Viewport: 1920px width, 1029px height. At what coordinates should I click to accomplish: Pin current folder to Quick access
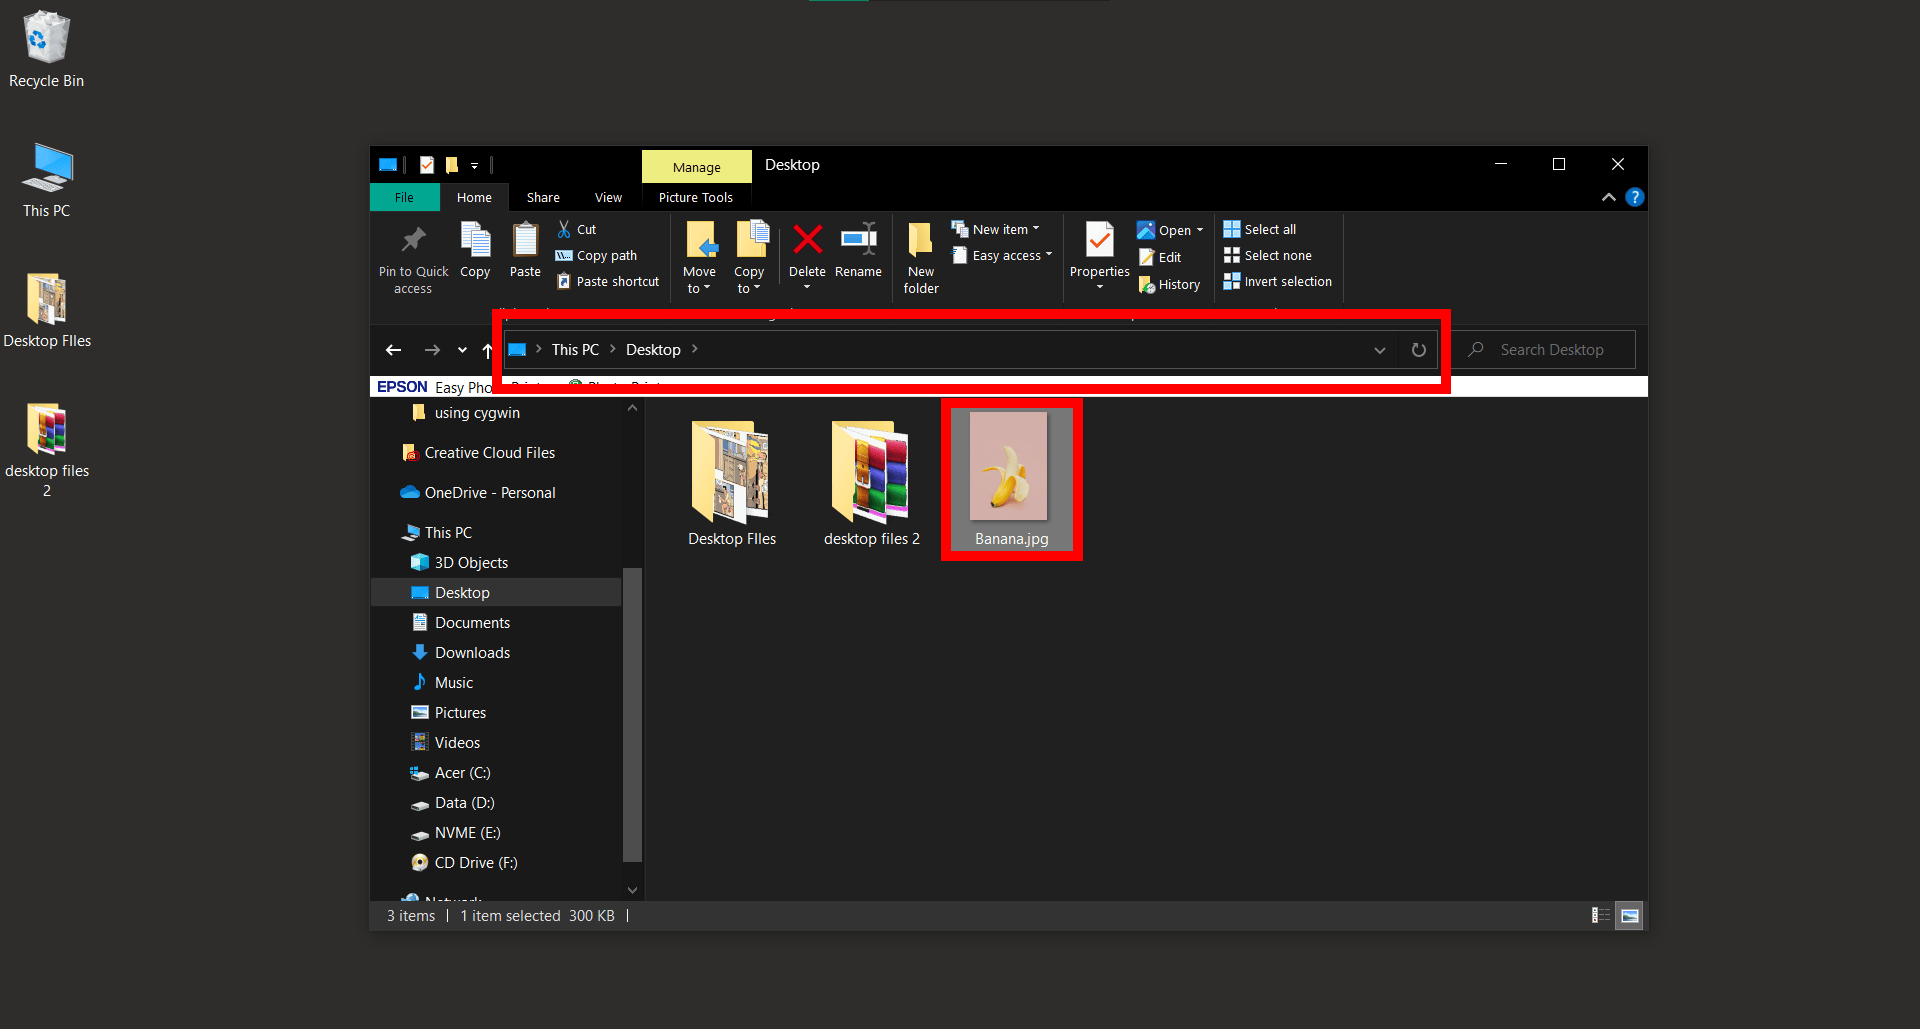(412, 255)
